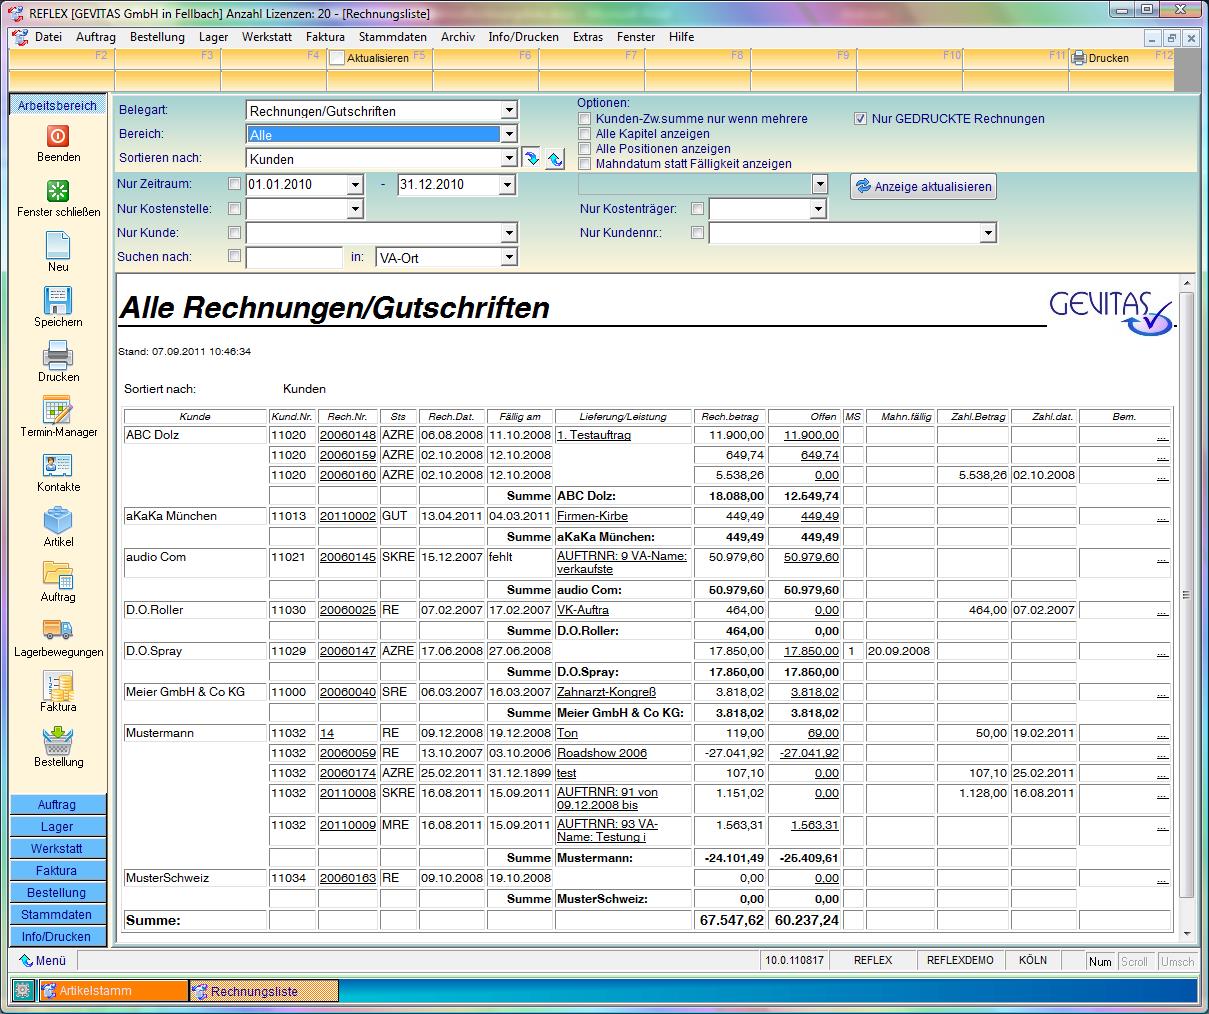
Task: Open the Zahnarzt-Kongreß link
Action: pyautogui.click(x=606, y=692)
